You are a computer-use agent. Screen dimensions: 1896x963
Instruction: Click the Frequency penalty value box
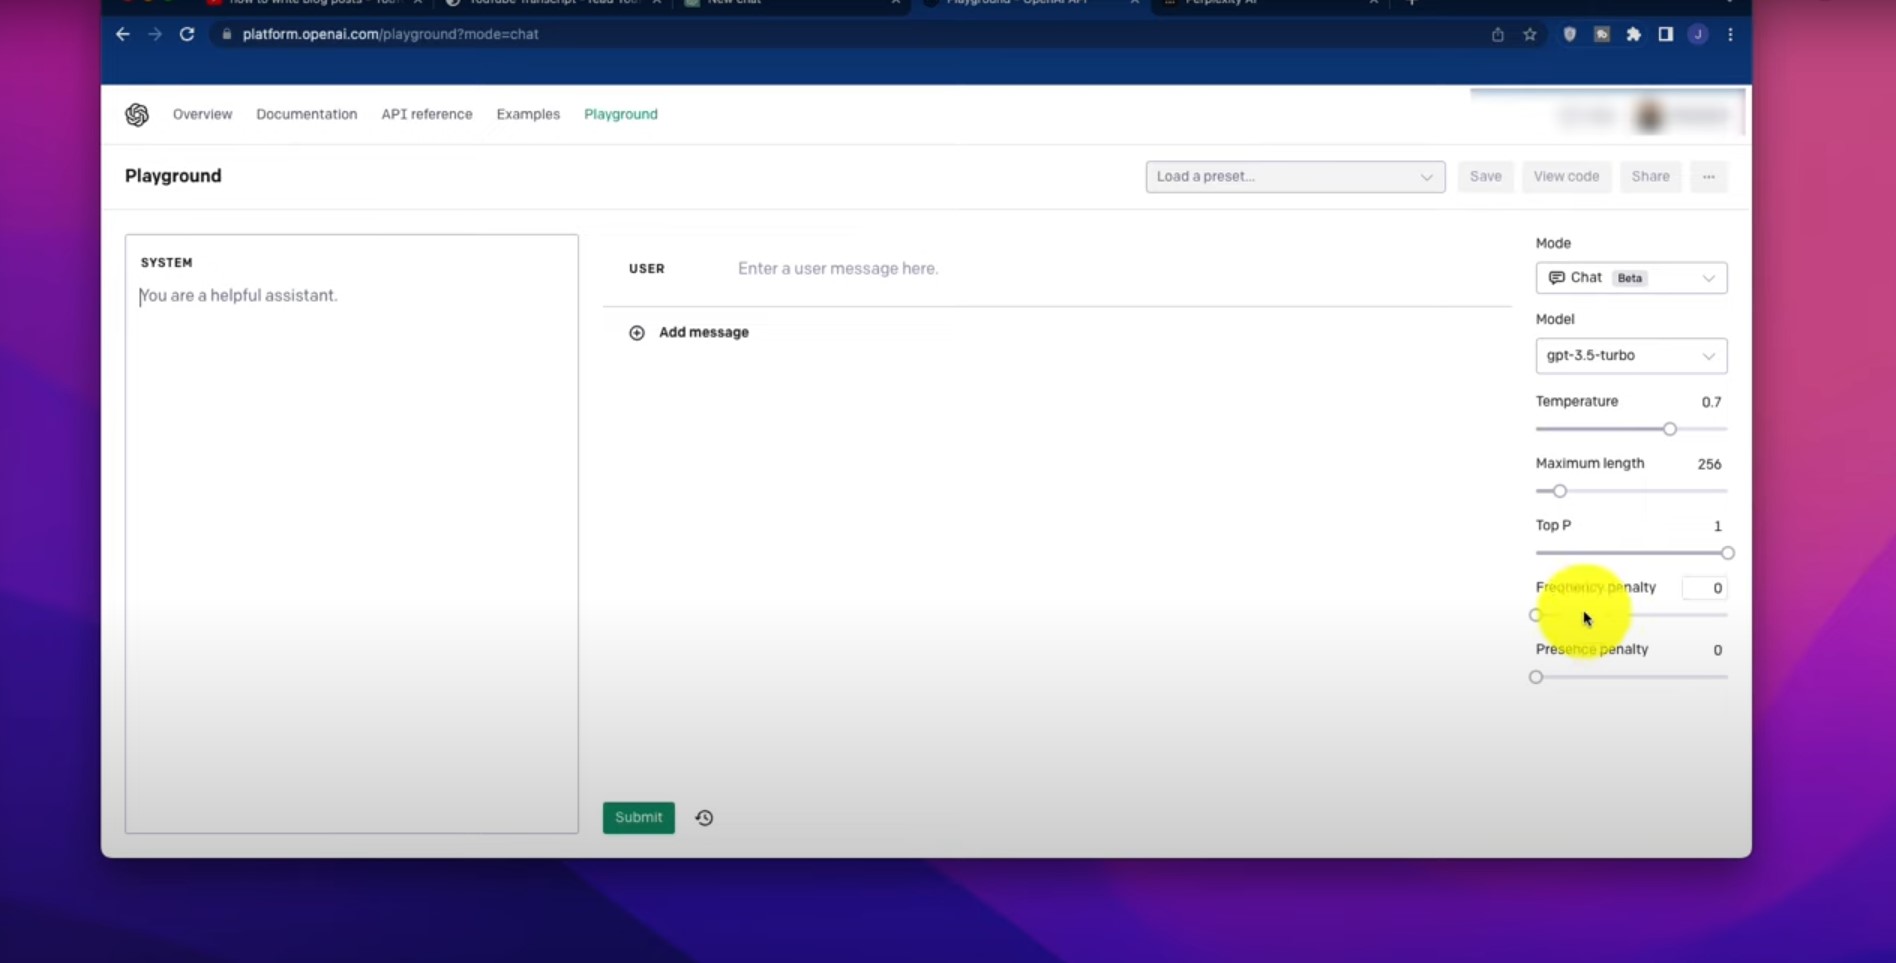point(1704,588)
